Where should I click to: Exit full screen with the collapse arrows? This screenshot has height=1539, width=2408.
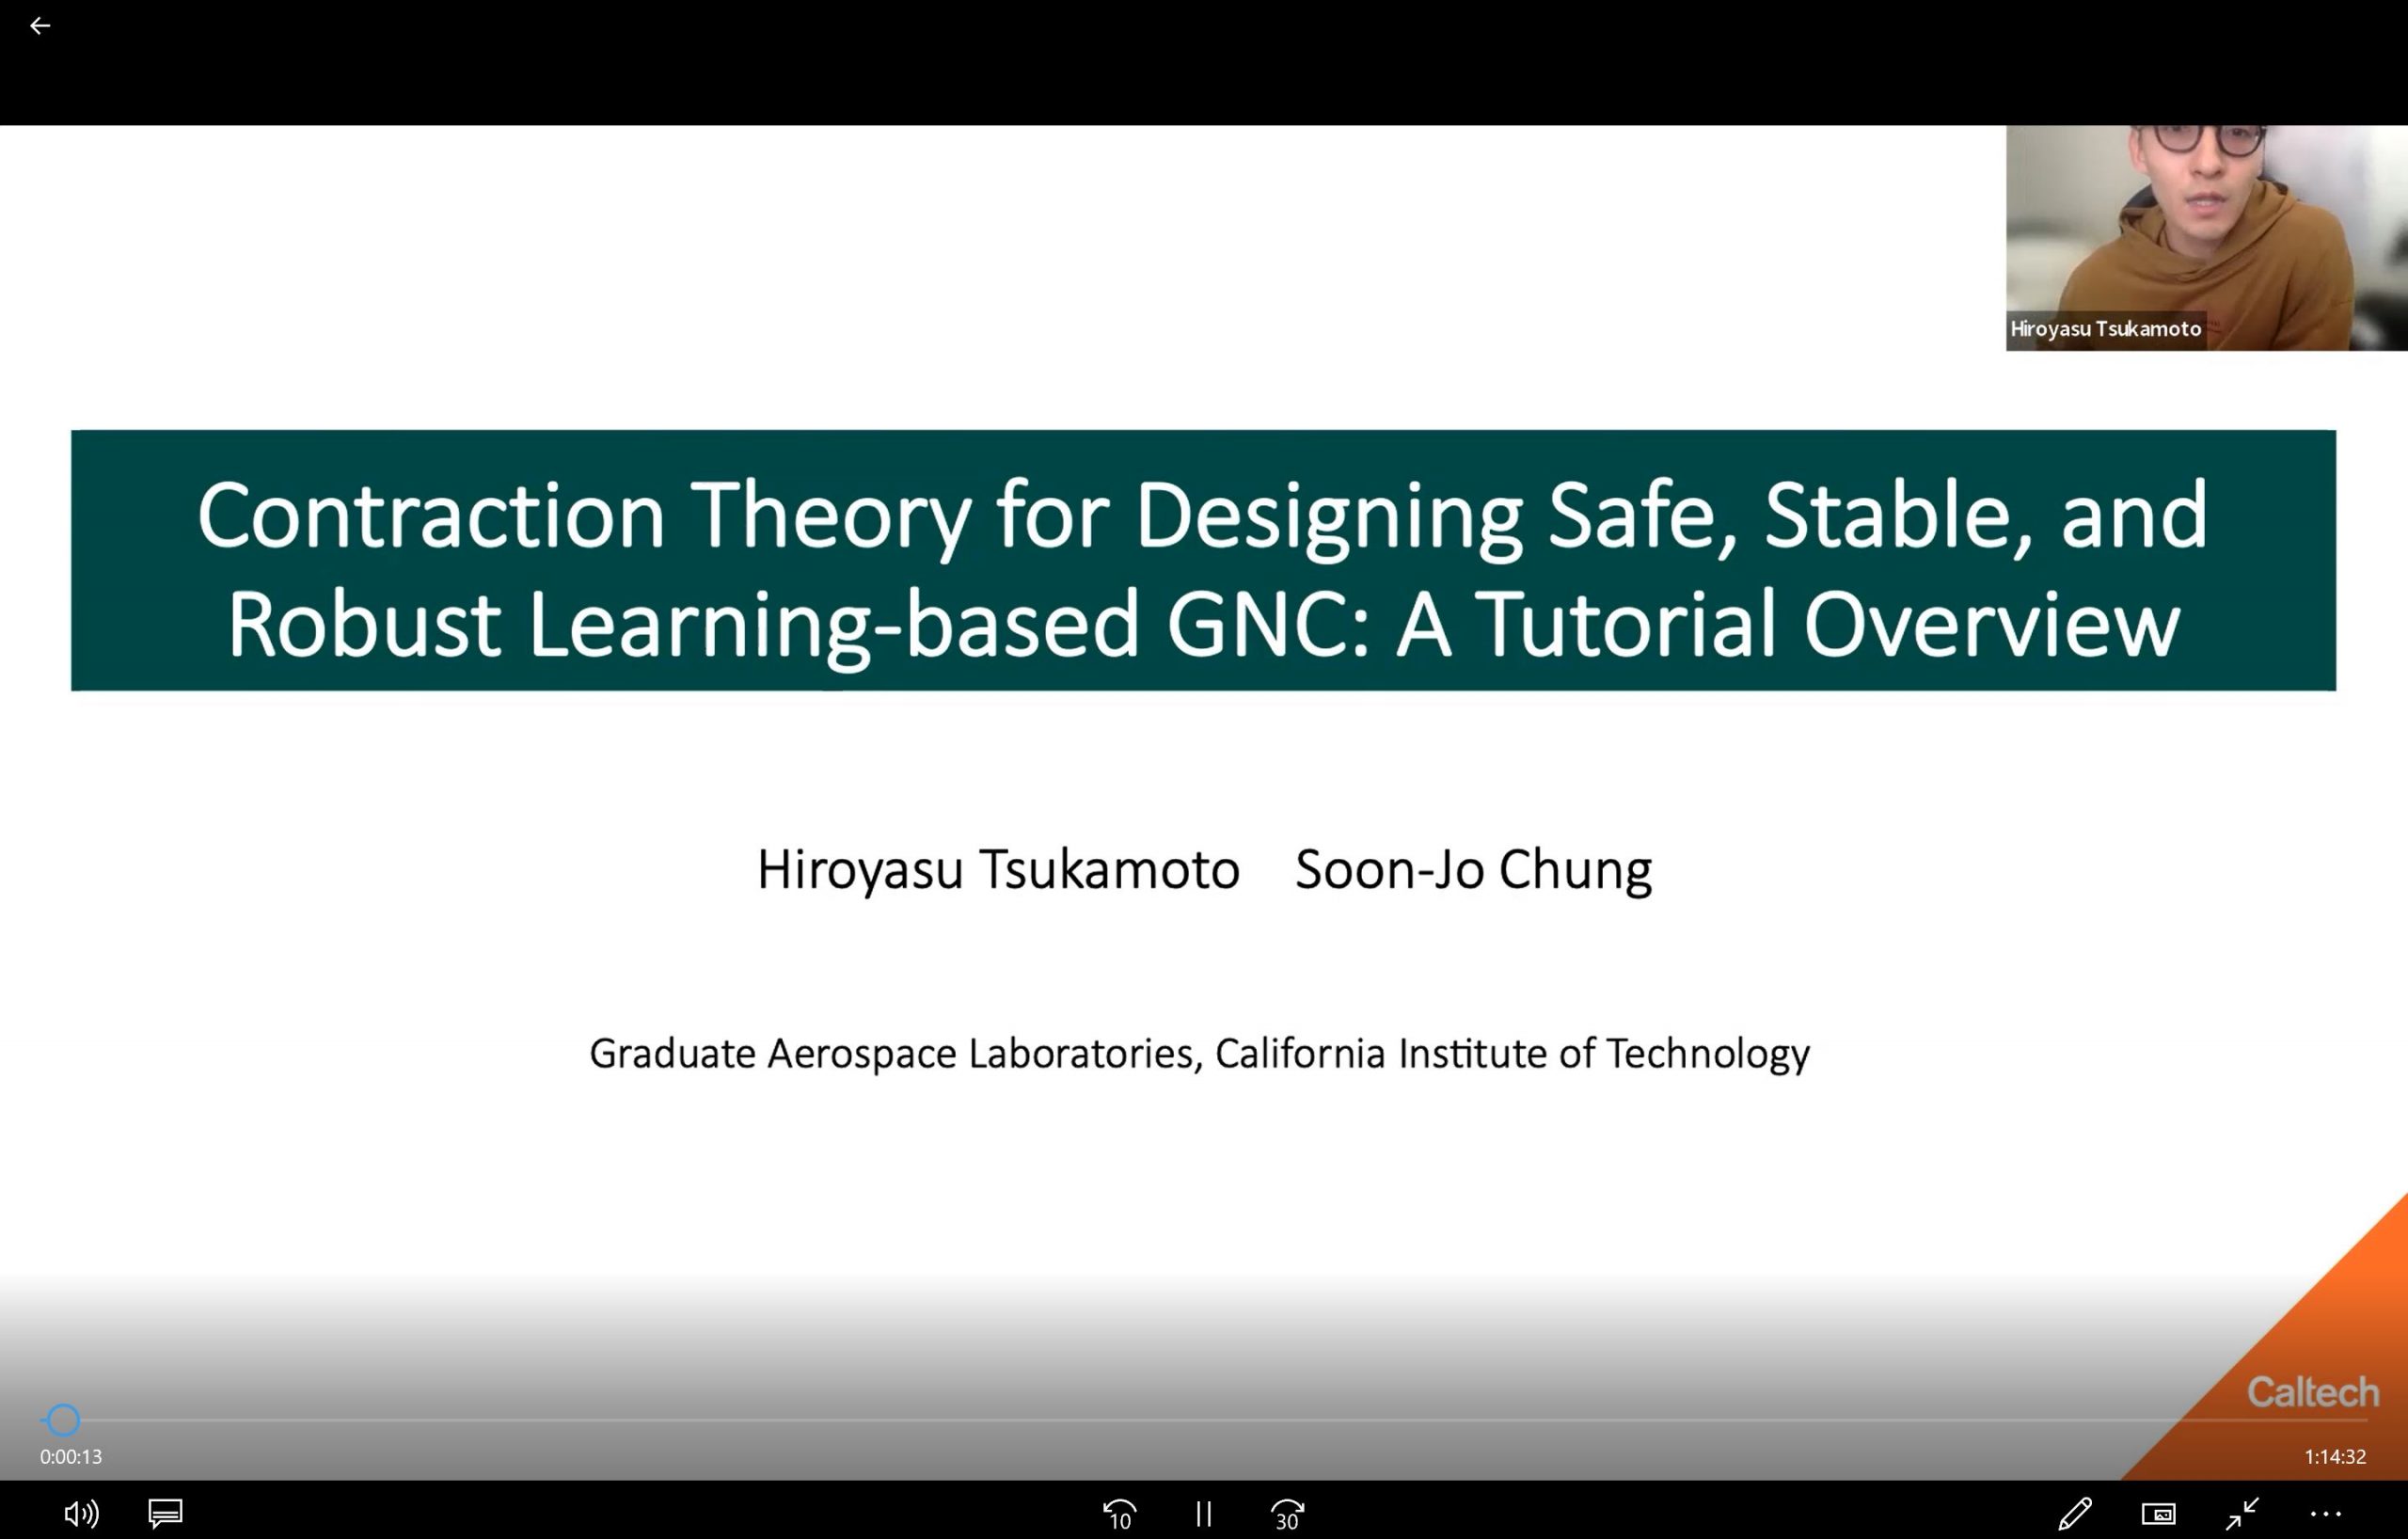pos(2242,1513)
